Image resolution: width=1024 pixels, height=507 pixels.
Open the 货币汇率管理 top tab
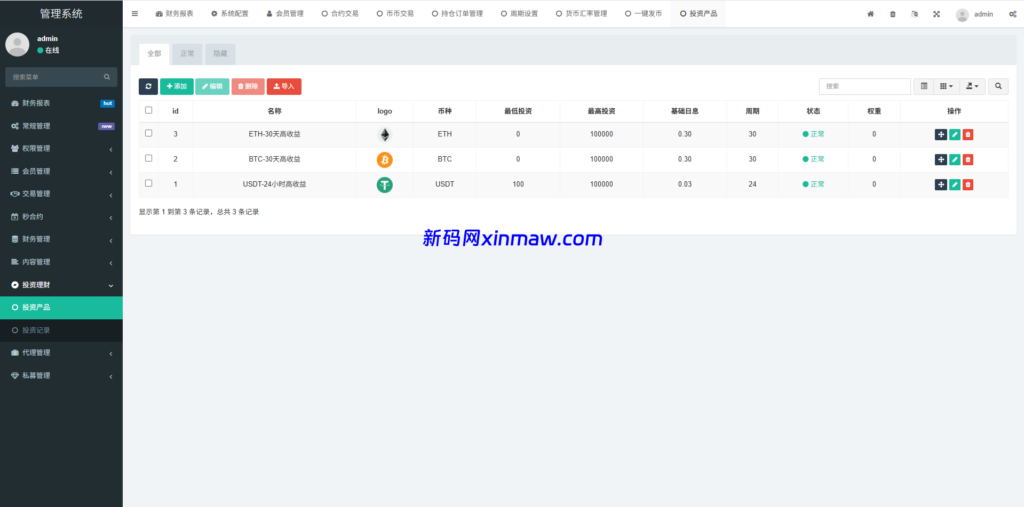click(x=581, y=14)
